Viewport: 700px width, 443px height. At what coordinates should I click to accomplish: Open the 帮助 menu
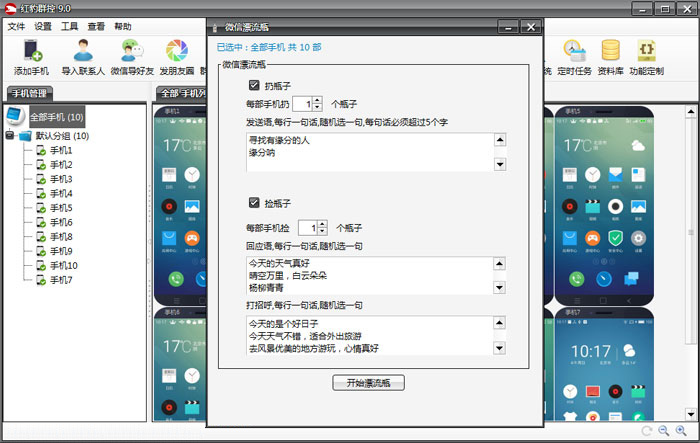point(123,26)
